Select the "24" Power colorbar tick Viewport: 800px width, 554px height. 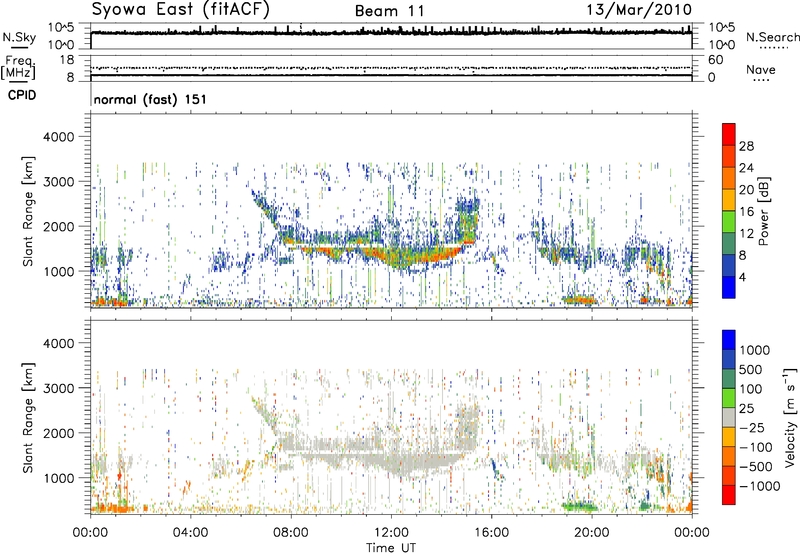(x=746, y=168)
